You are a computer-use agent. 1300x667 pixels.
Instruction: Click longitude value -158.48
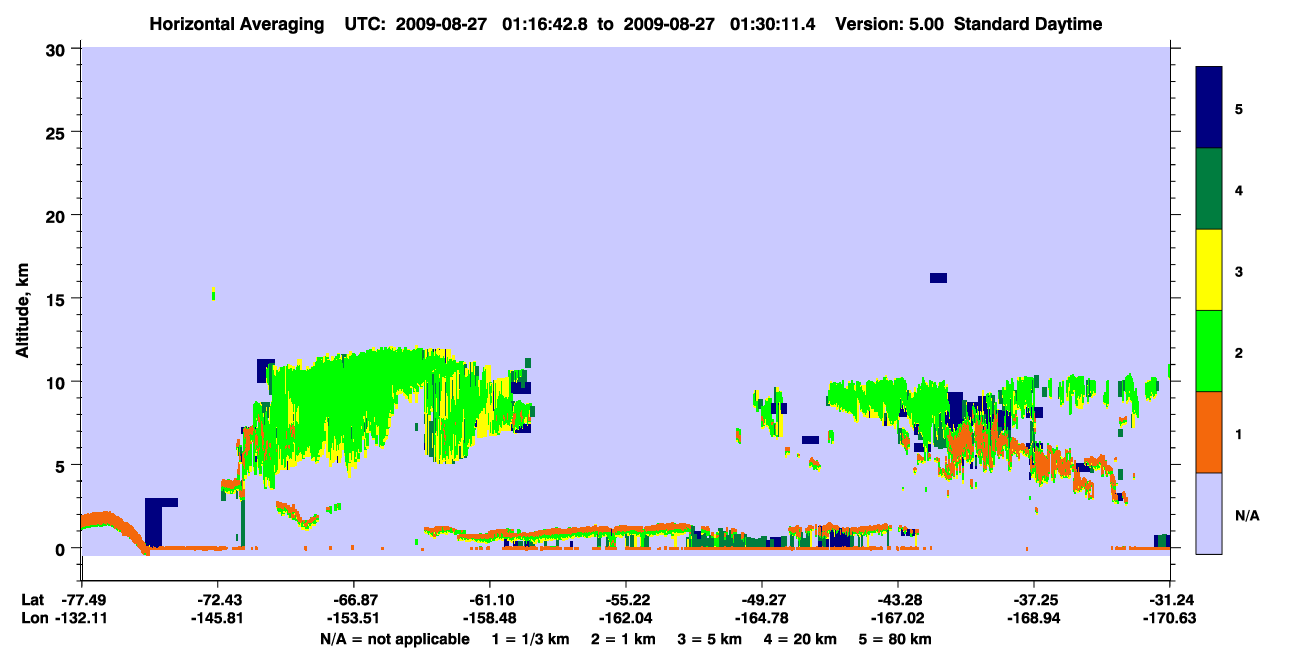490,618
